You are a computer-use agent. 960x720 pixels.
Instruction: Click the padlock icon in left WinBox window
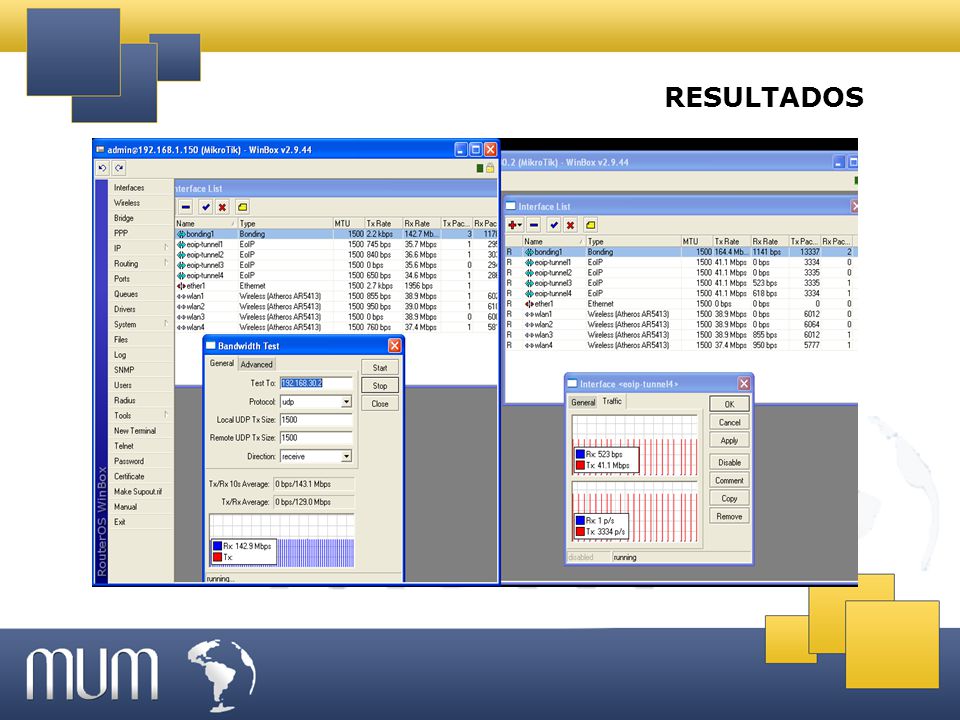[490, 168]
